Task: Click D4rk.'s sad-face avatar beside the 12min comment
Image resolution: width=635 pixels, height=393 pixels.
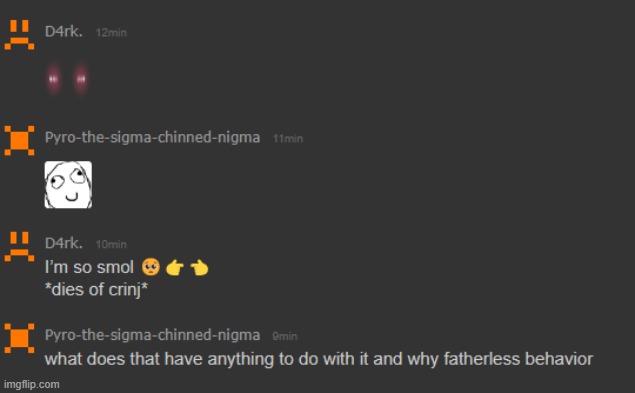Action: pos(19,35)
